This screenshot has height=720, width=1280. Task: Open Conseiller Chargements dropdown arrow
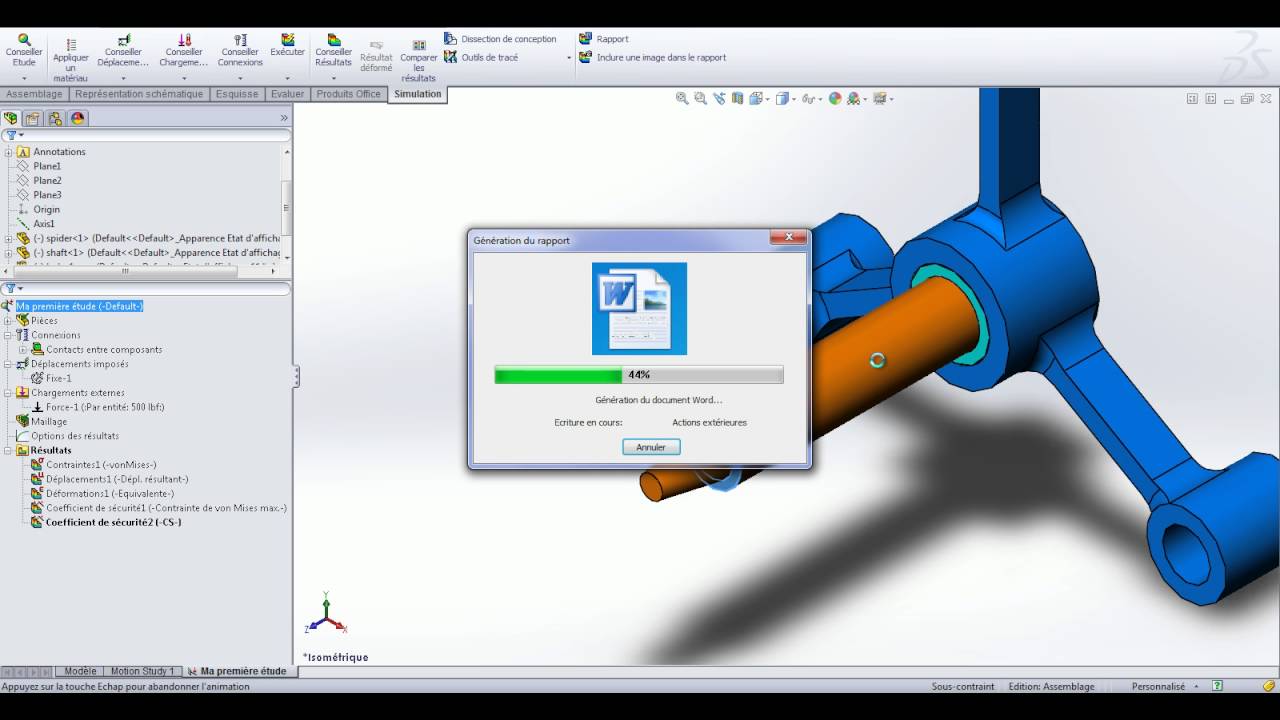tap(184, 78)
